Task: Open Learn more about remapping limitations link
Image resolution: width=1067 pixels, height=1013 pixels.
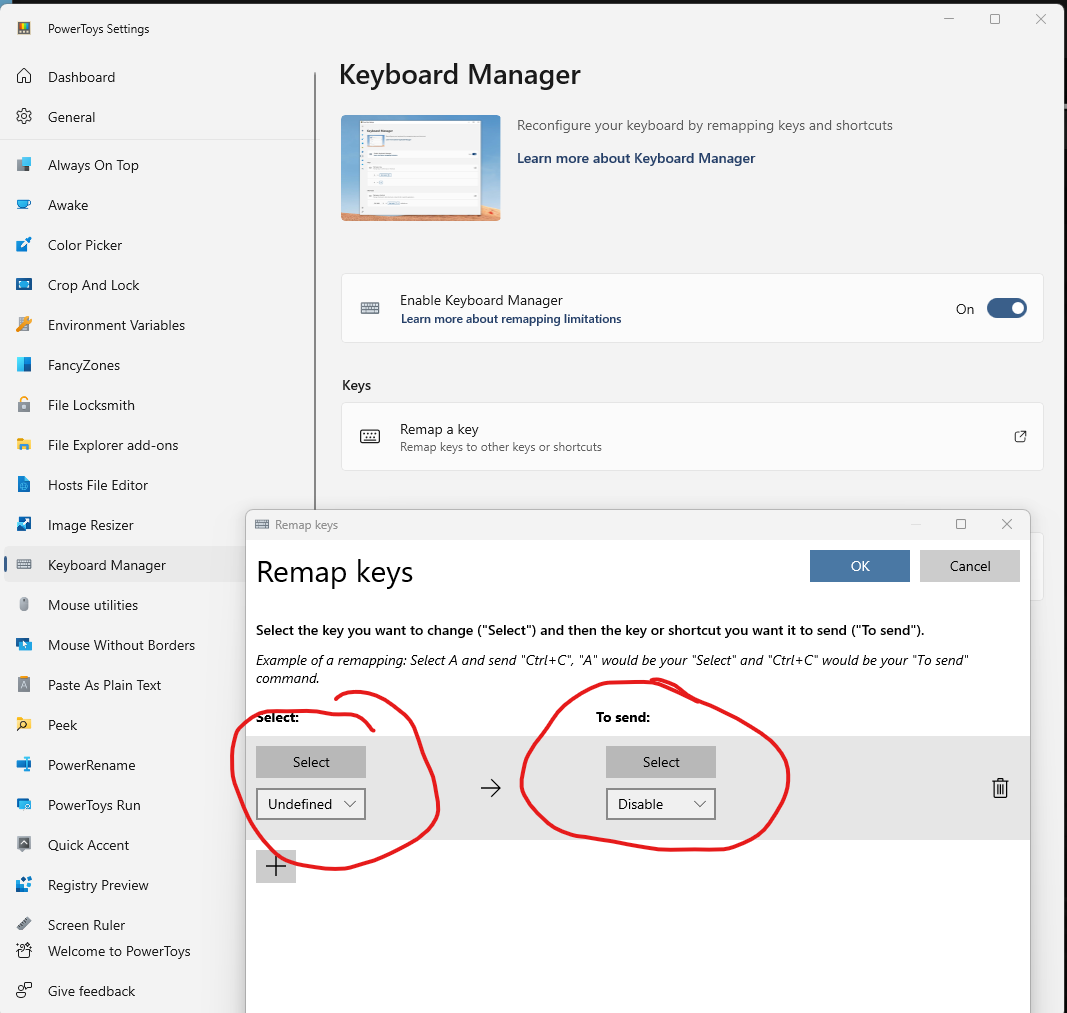Action: tap(511, 319)
